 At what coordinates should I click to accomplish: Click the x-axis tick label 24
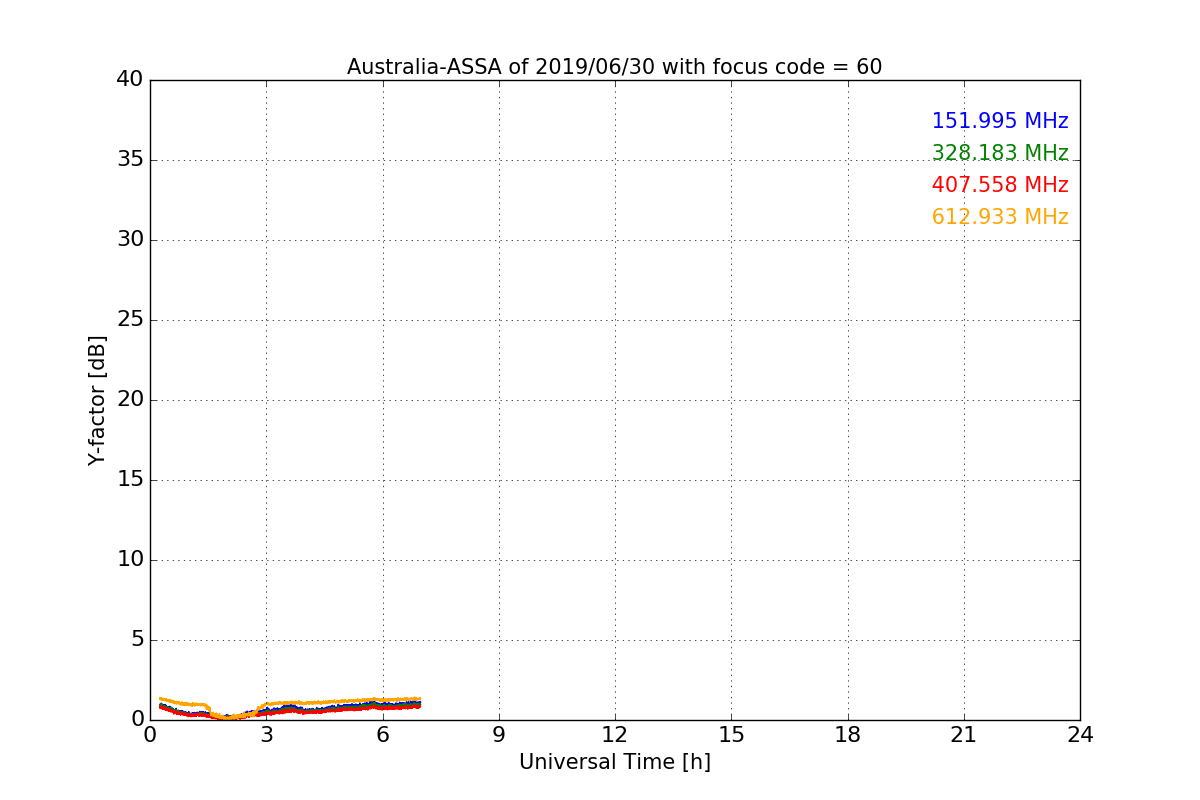(1080, 735)
